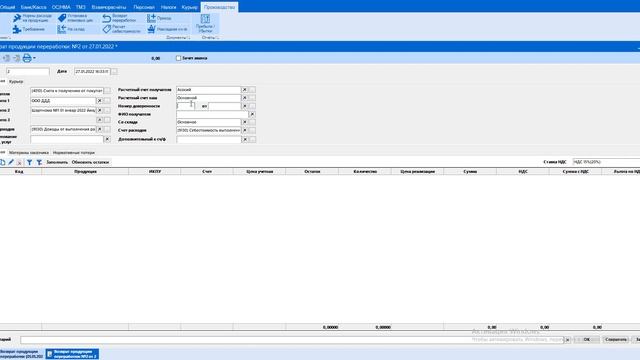Open selector button for Счет расходов
Screen dimensions: 640x360
click(252, 130)
